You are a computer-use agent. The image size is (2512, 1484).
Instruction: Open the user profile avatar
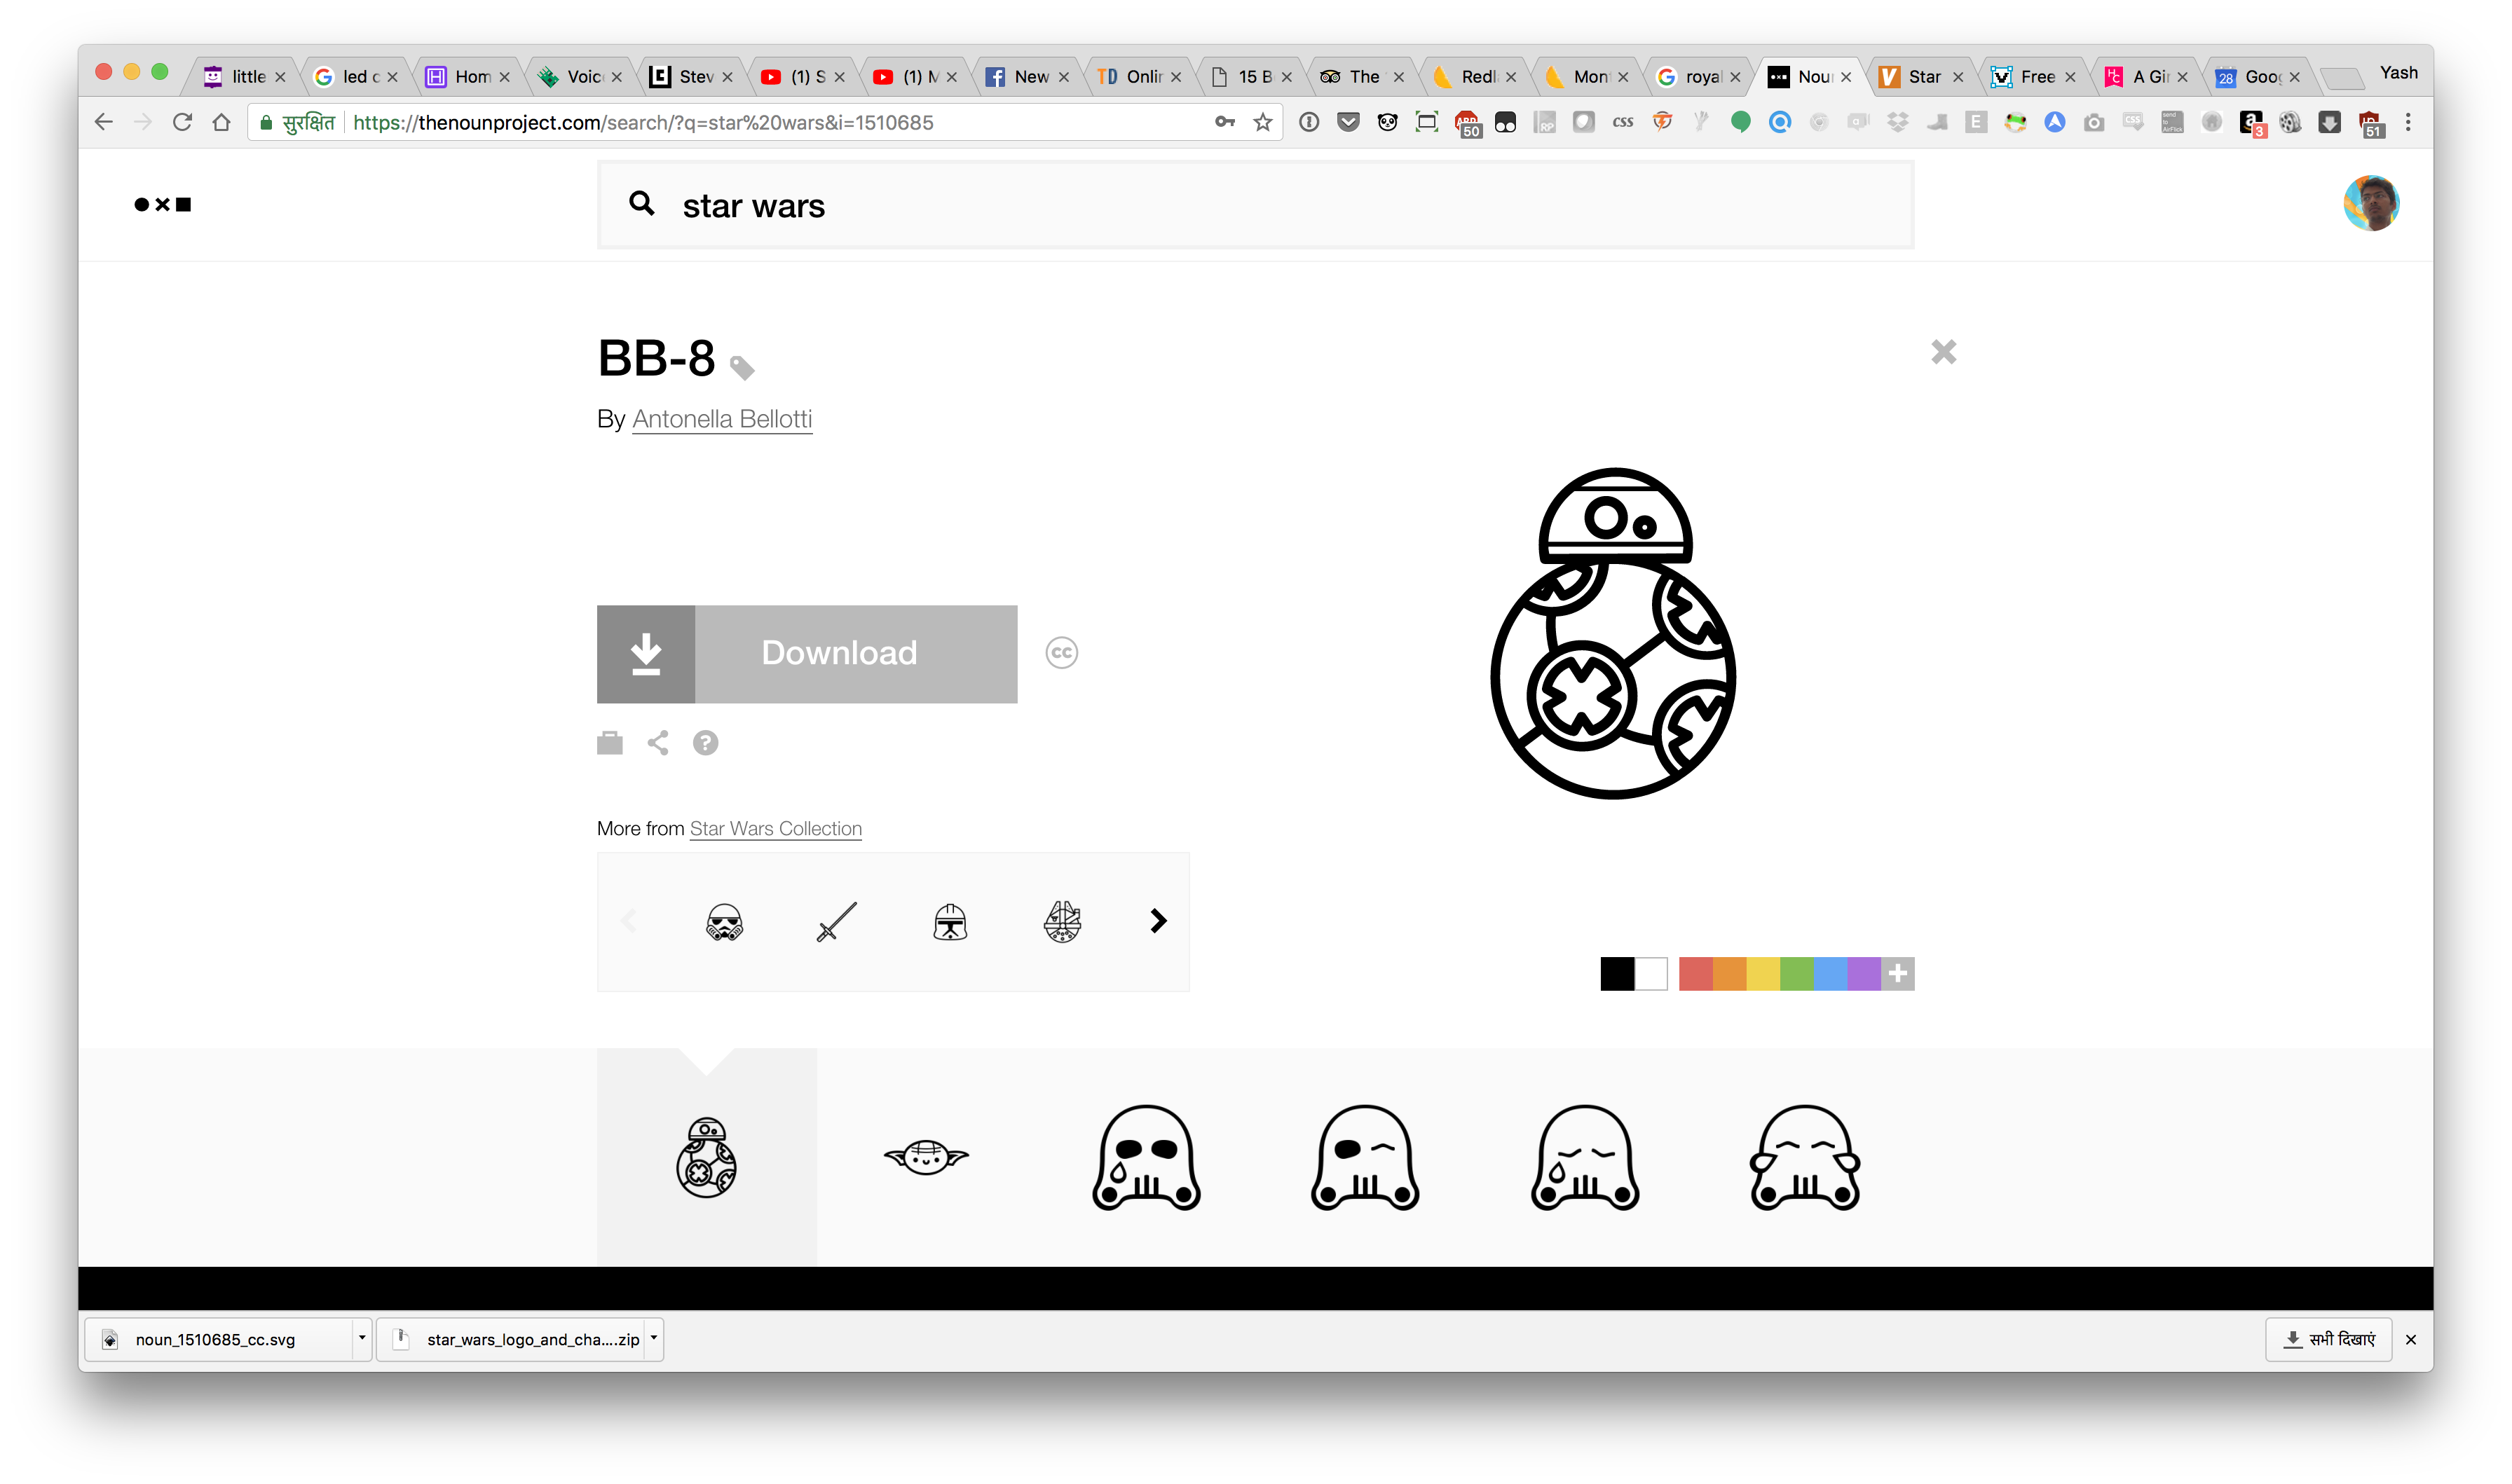2371,203
